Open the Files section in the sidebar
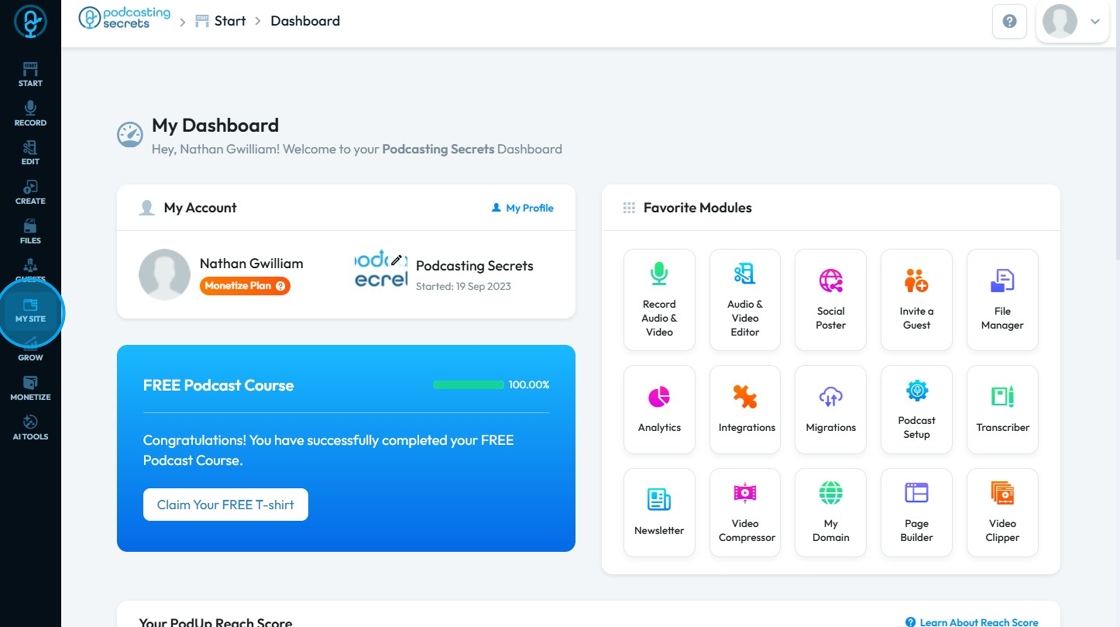Viewport: 1120px width, 627px height. pos(30,231)
